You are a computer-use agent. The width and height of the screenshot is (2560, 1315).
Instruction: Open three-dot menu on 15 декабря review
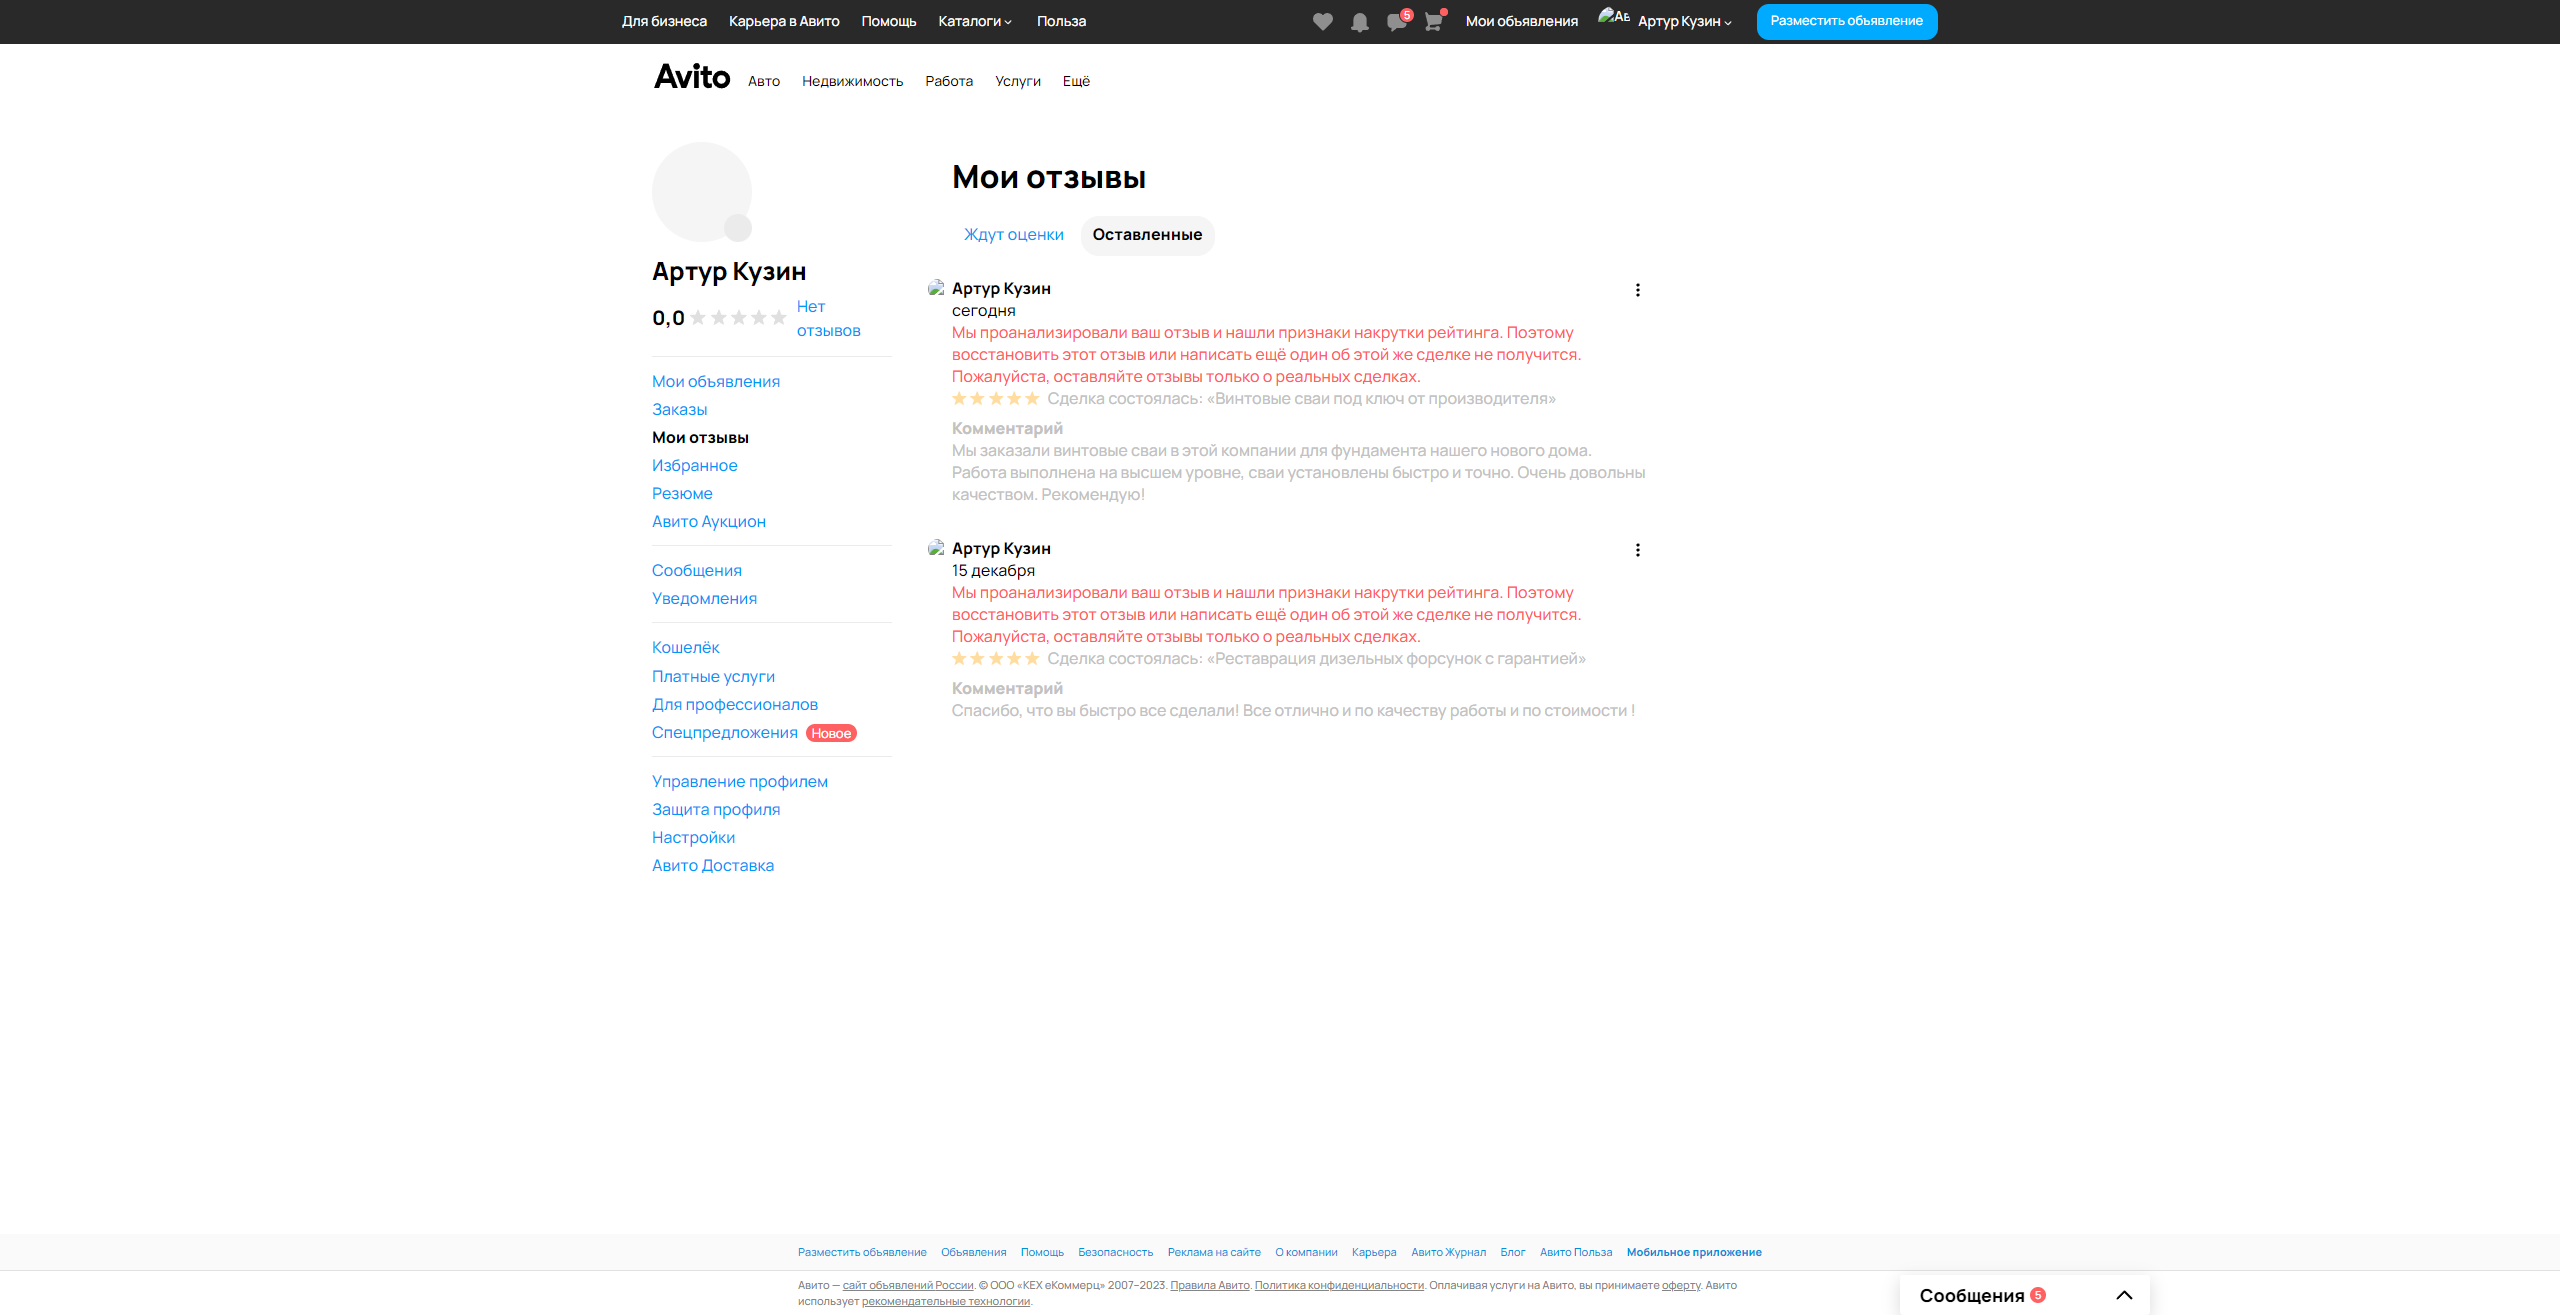[x=1637, y=550]
